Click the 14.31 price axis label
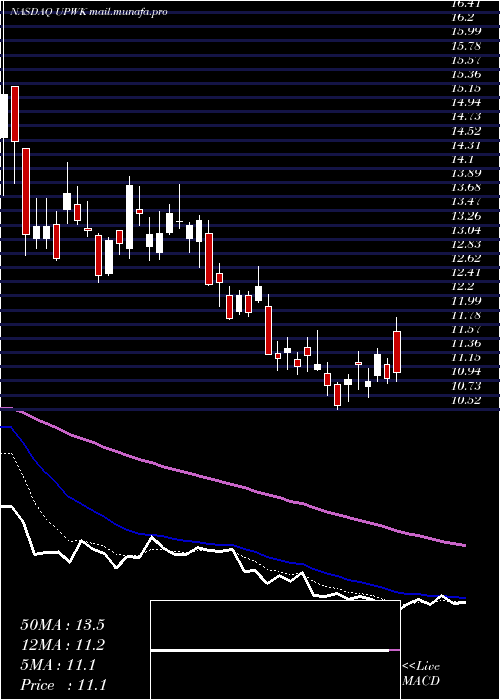The image size is (500, 700). (x=466, y=145)
